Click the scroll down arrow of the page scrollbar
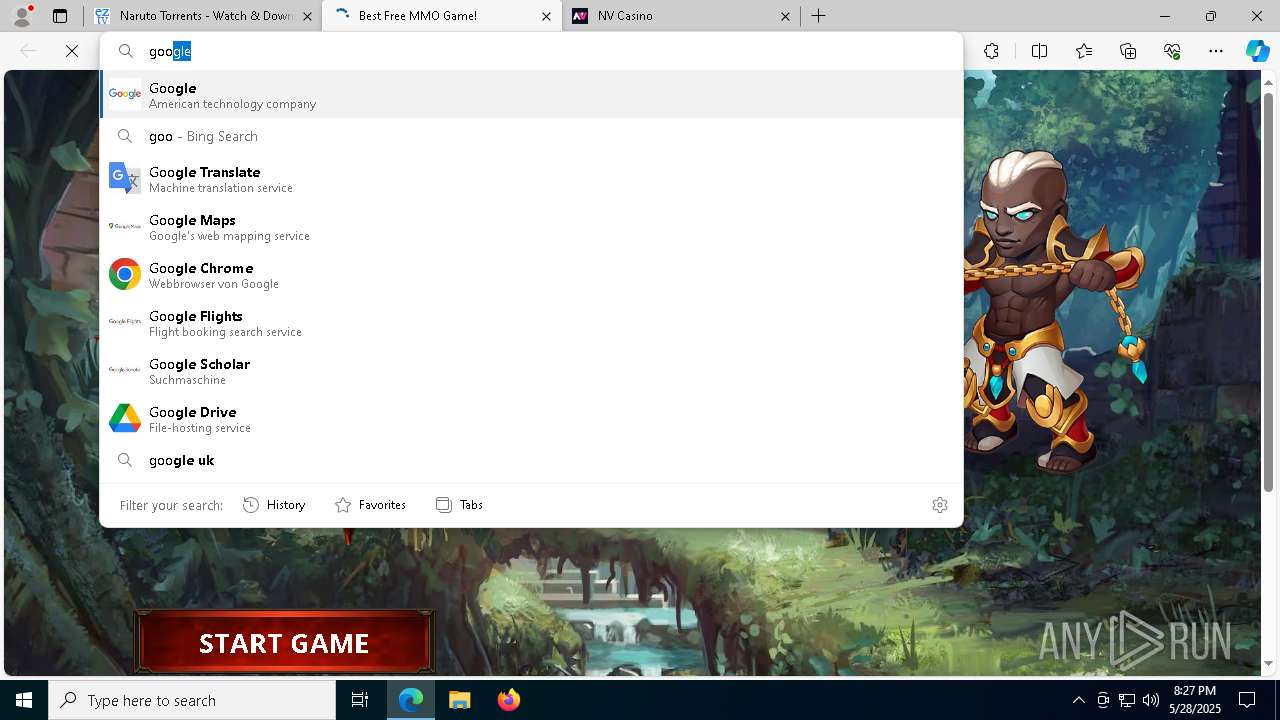 click(x=1269, y=663)
